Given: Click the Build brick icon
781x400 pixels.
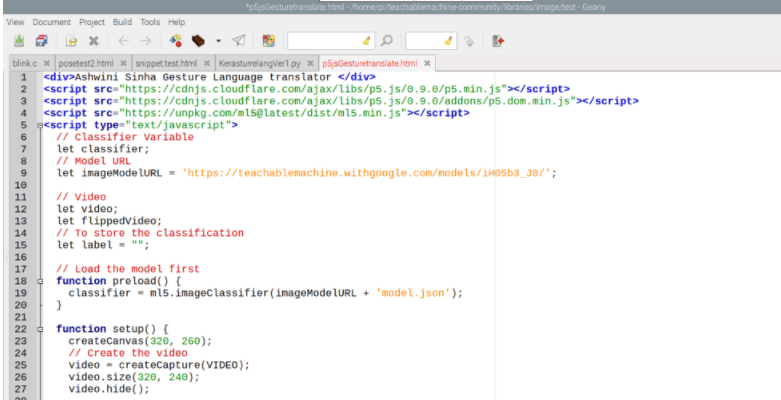Looking at the screenshot, I should [x=199, y=41].
